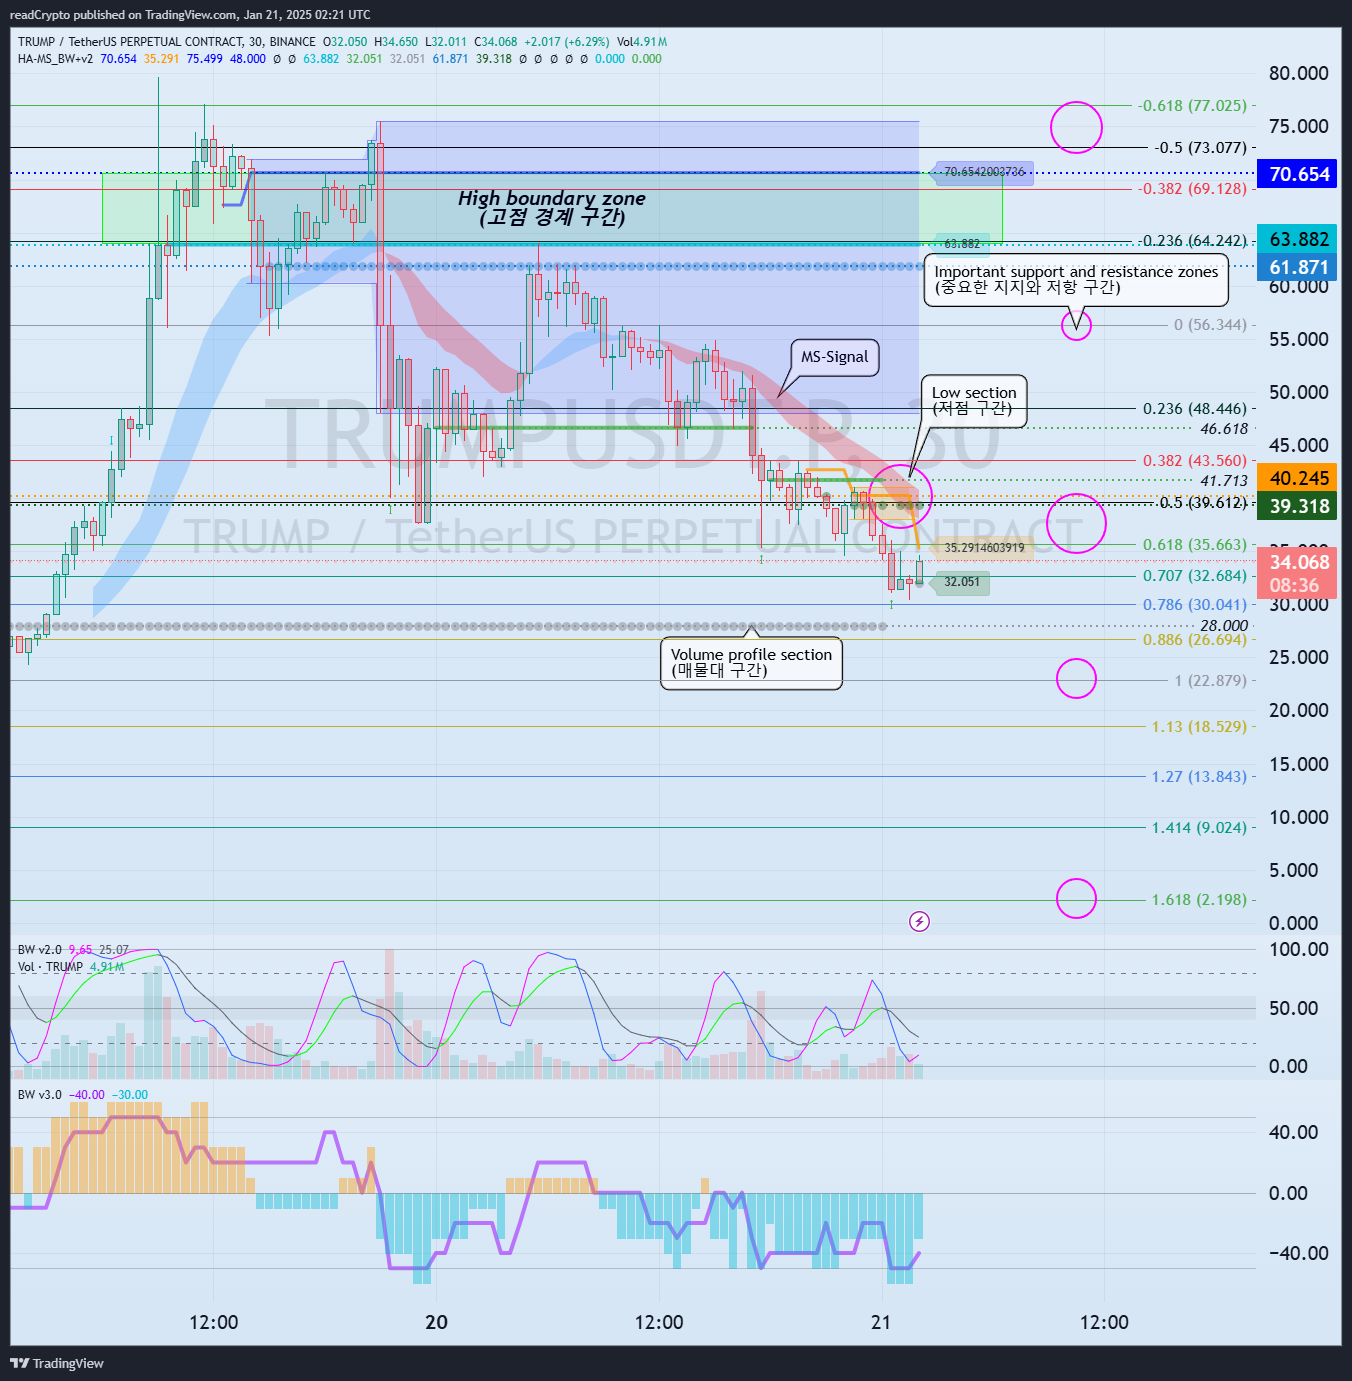Screen dimensions: 1352x1381
Task: Click the 1.414 (9.024) Fibonacci label
Action: click(1199, 827)
